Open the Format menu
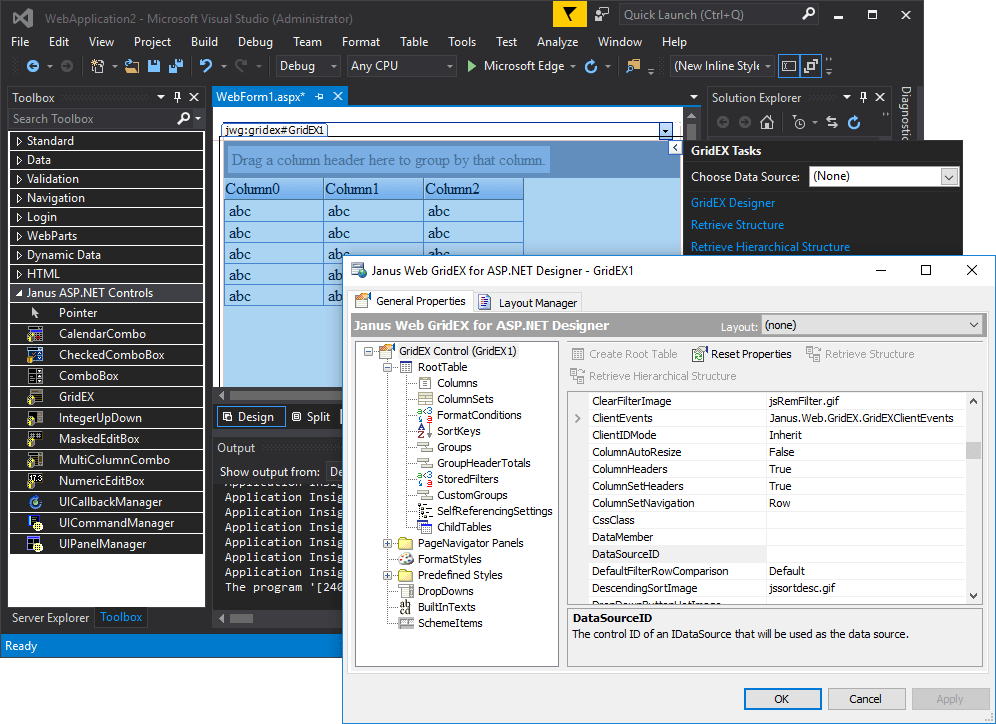 pos(361,42)
